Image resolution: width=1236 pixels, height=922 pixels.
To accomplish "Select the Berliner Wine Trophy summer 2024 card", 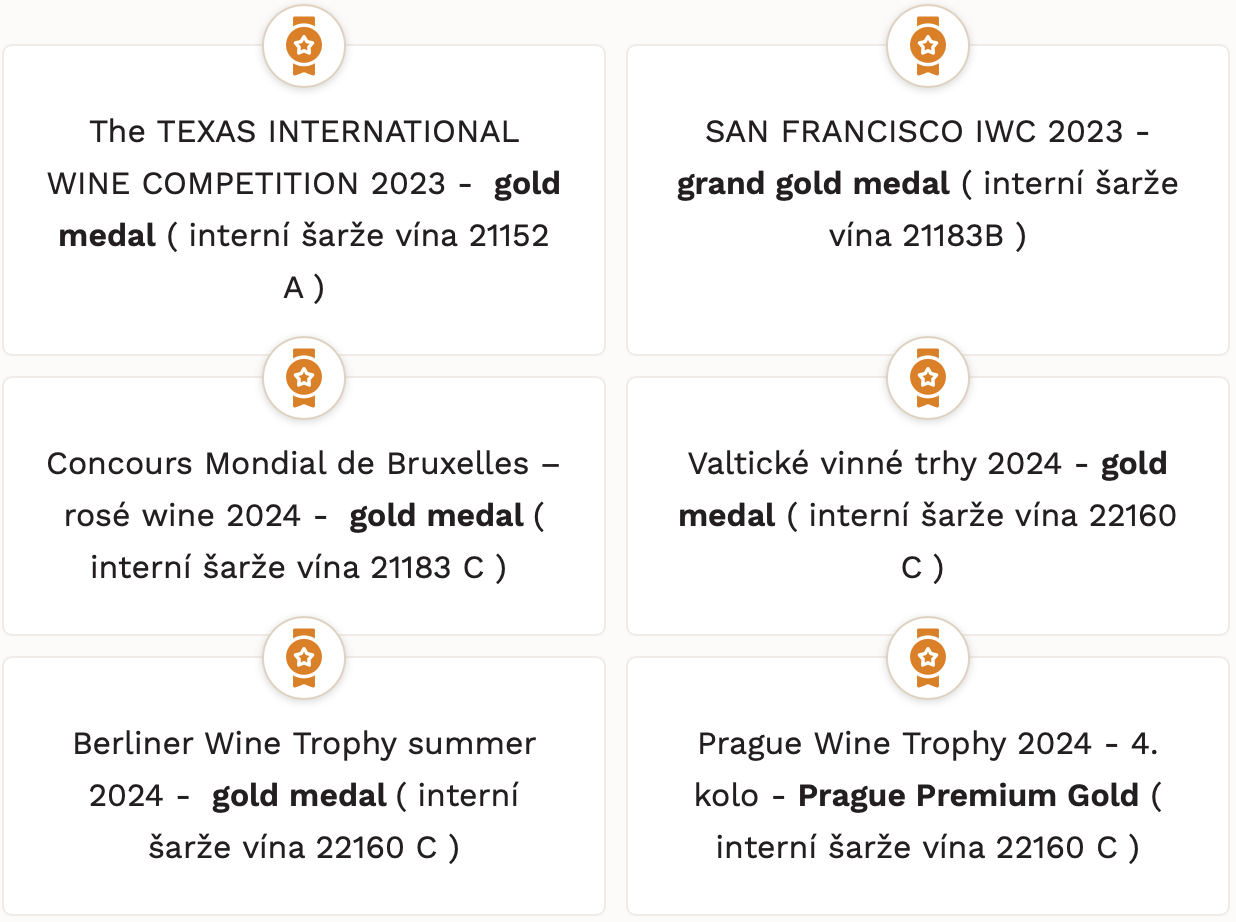I will 304,786.
